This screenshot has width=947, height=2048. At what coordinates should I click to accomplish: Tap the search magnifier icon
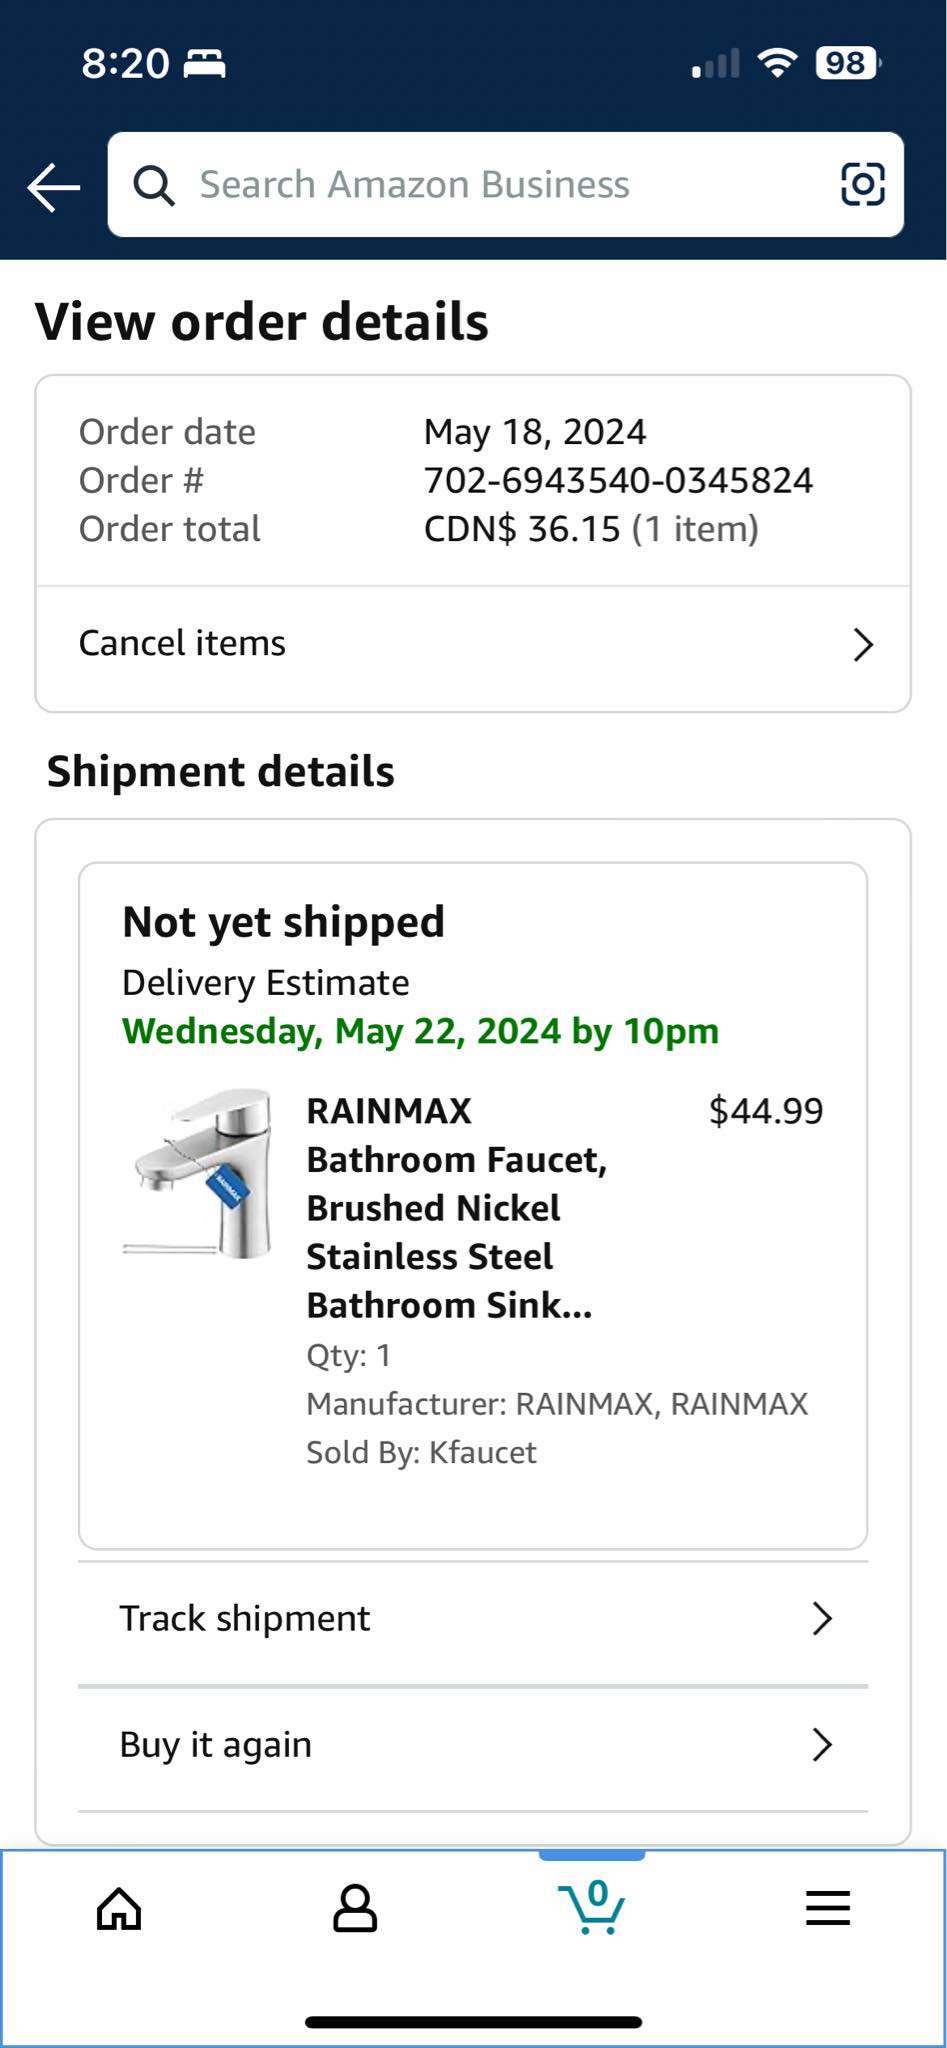coord(154,185)
